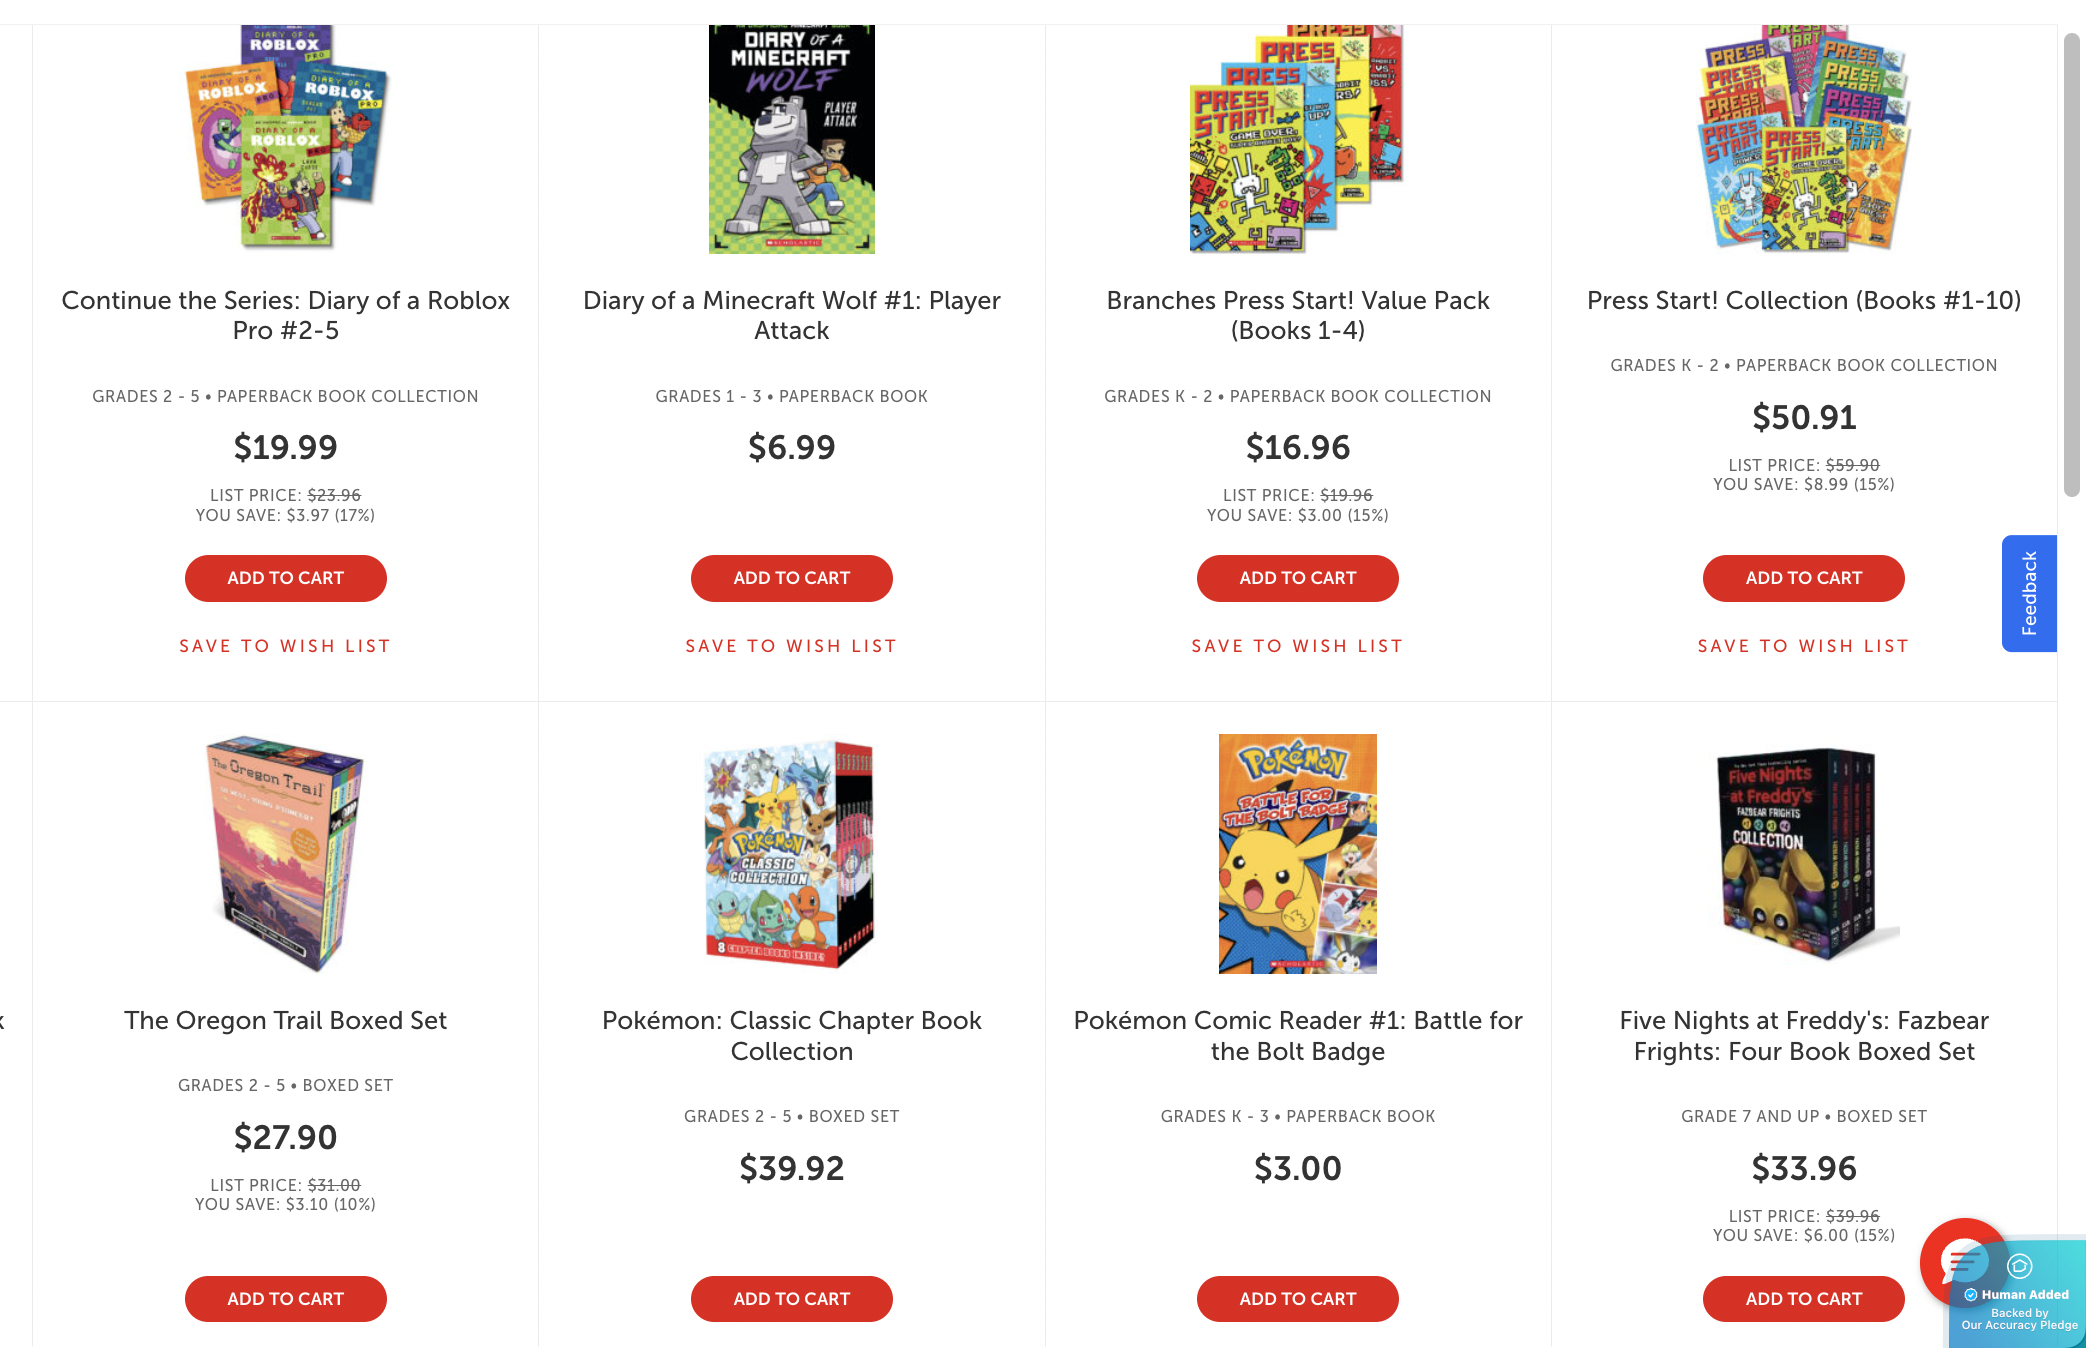This screenshot has width=2086, height=1348.
Task: Save Press Start! Collection to wish list
Action: [x=1803, y=645]
